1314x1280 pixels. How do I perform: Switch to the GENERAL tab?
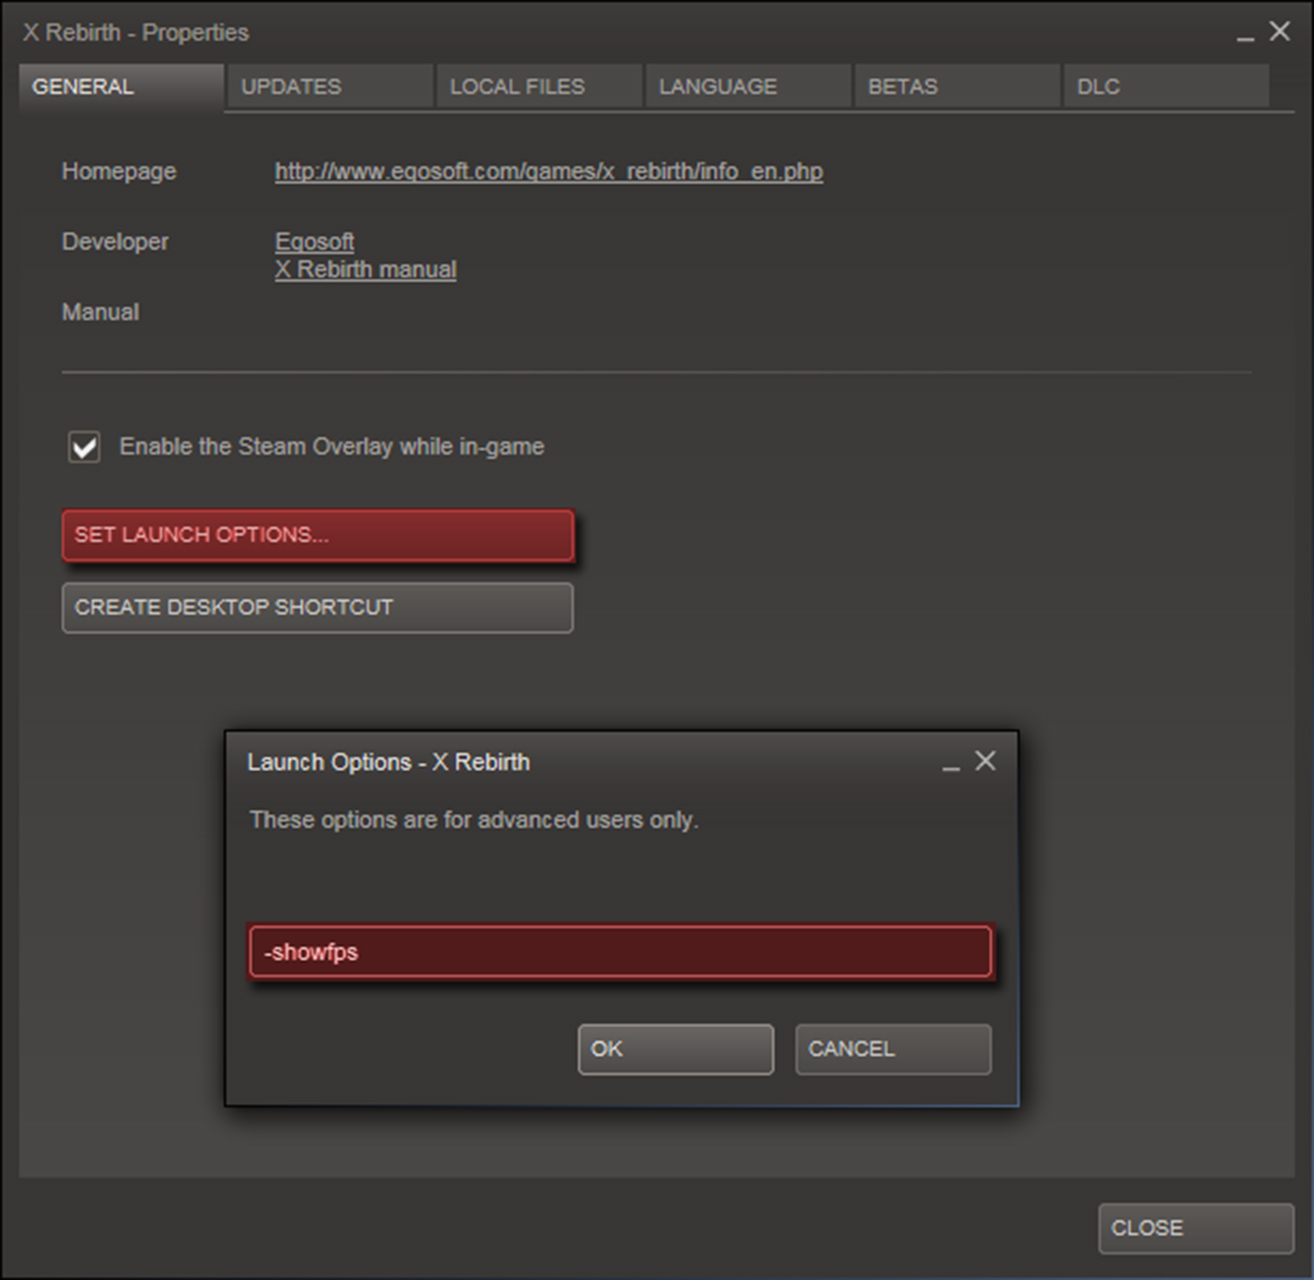[x=121, y=87]
